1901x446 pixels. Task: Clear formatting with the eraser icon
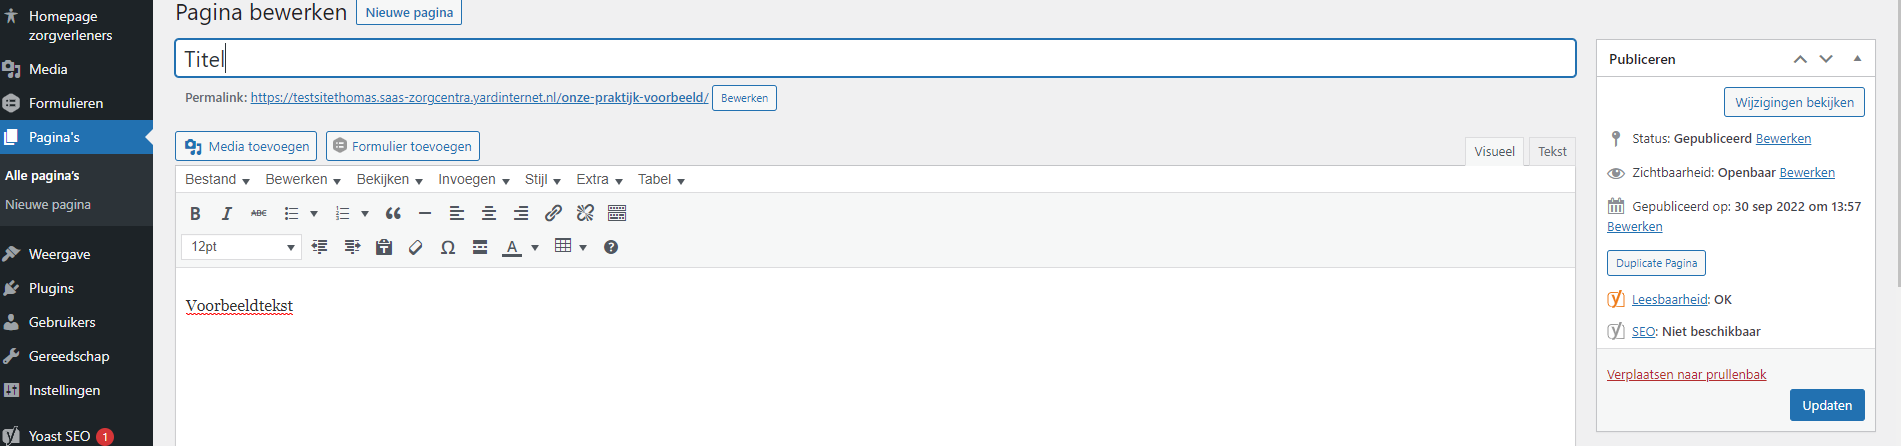click(416, 247)
